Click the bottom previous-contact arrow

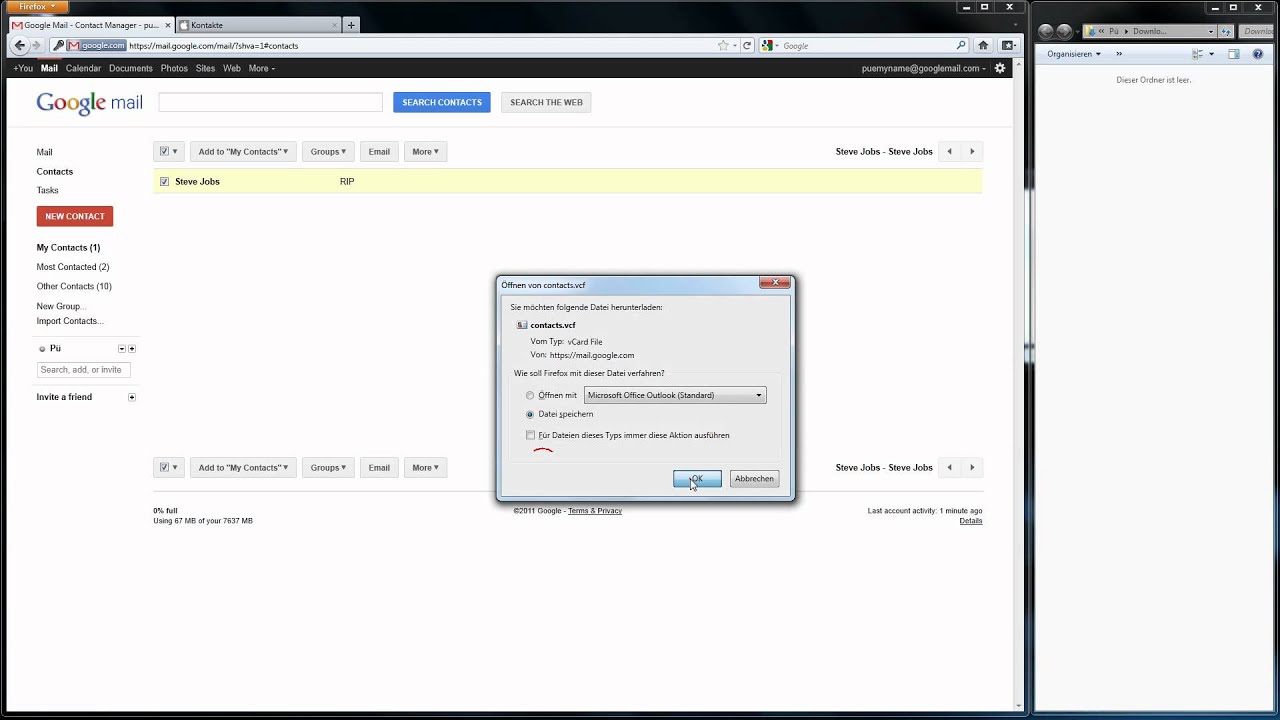pyautogui.click(x=950, y=467)
